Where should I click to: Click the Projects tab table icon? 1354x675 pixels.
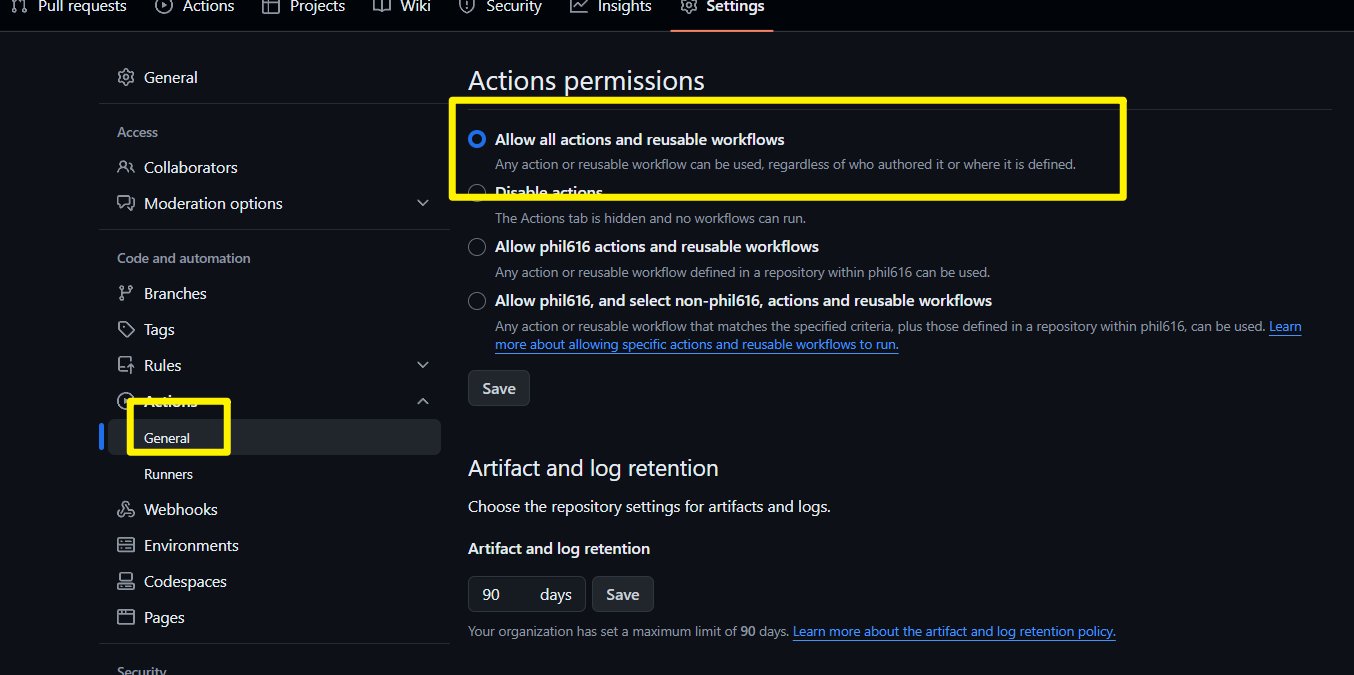pyautogui.click(x=270, y=6)
